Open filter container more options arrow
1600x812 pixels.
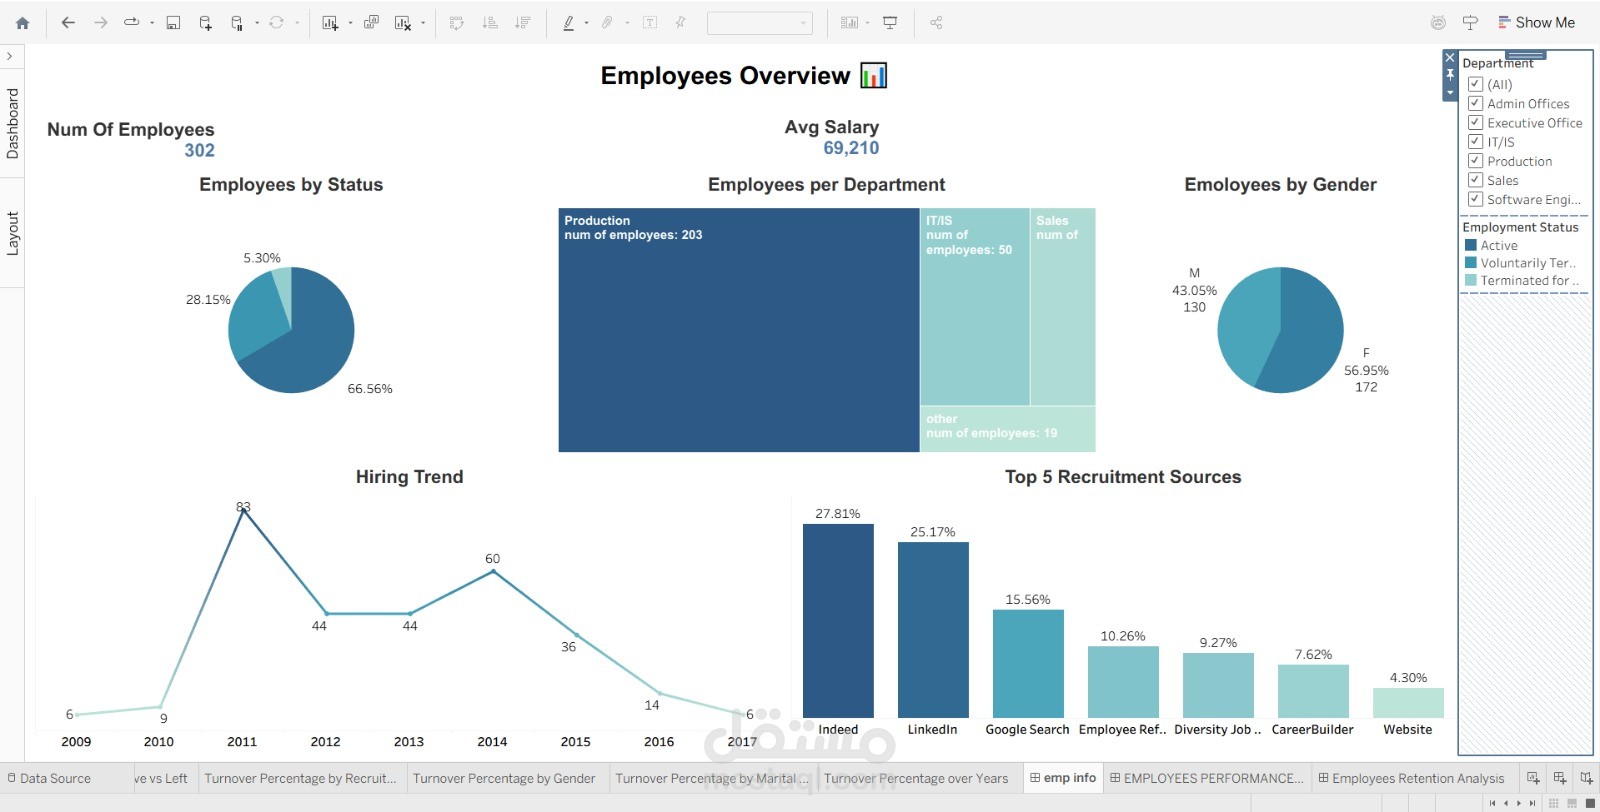(1450, 93)
